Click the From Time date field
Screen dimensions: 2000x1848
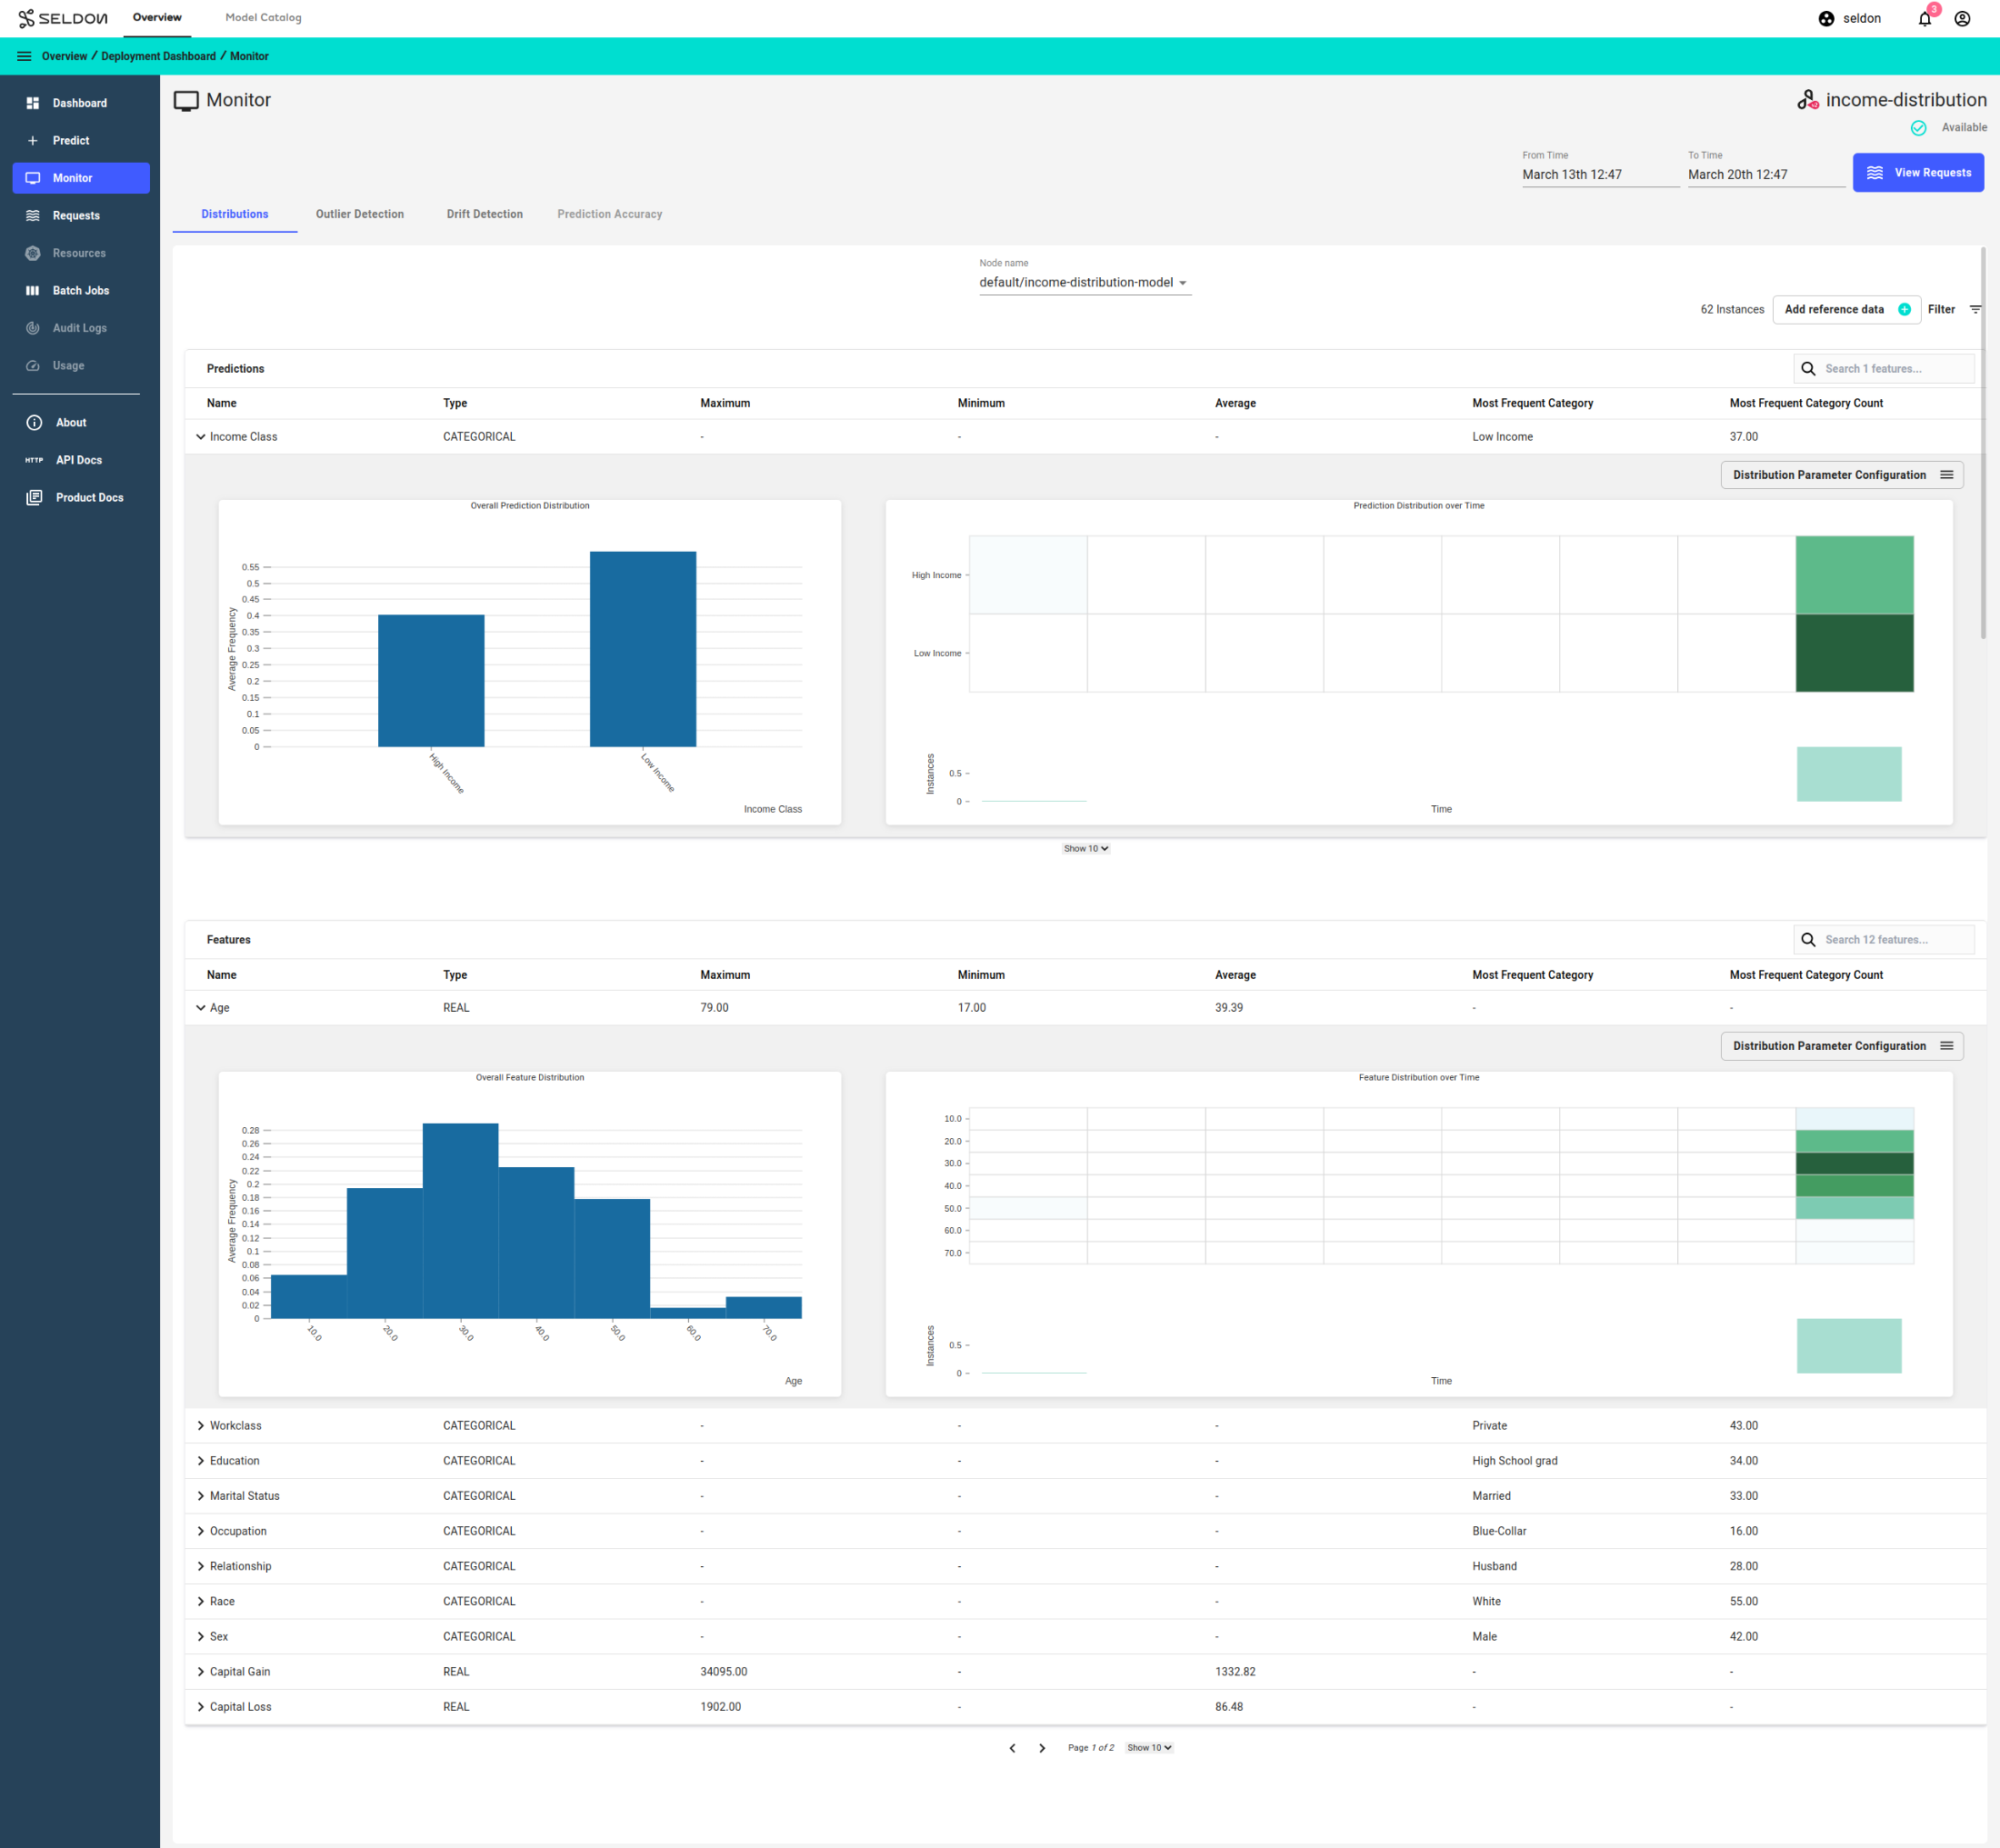click(1600, 175)
